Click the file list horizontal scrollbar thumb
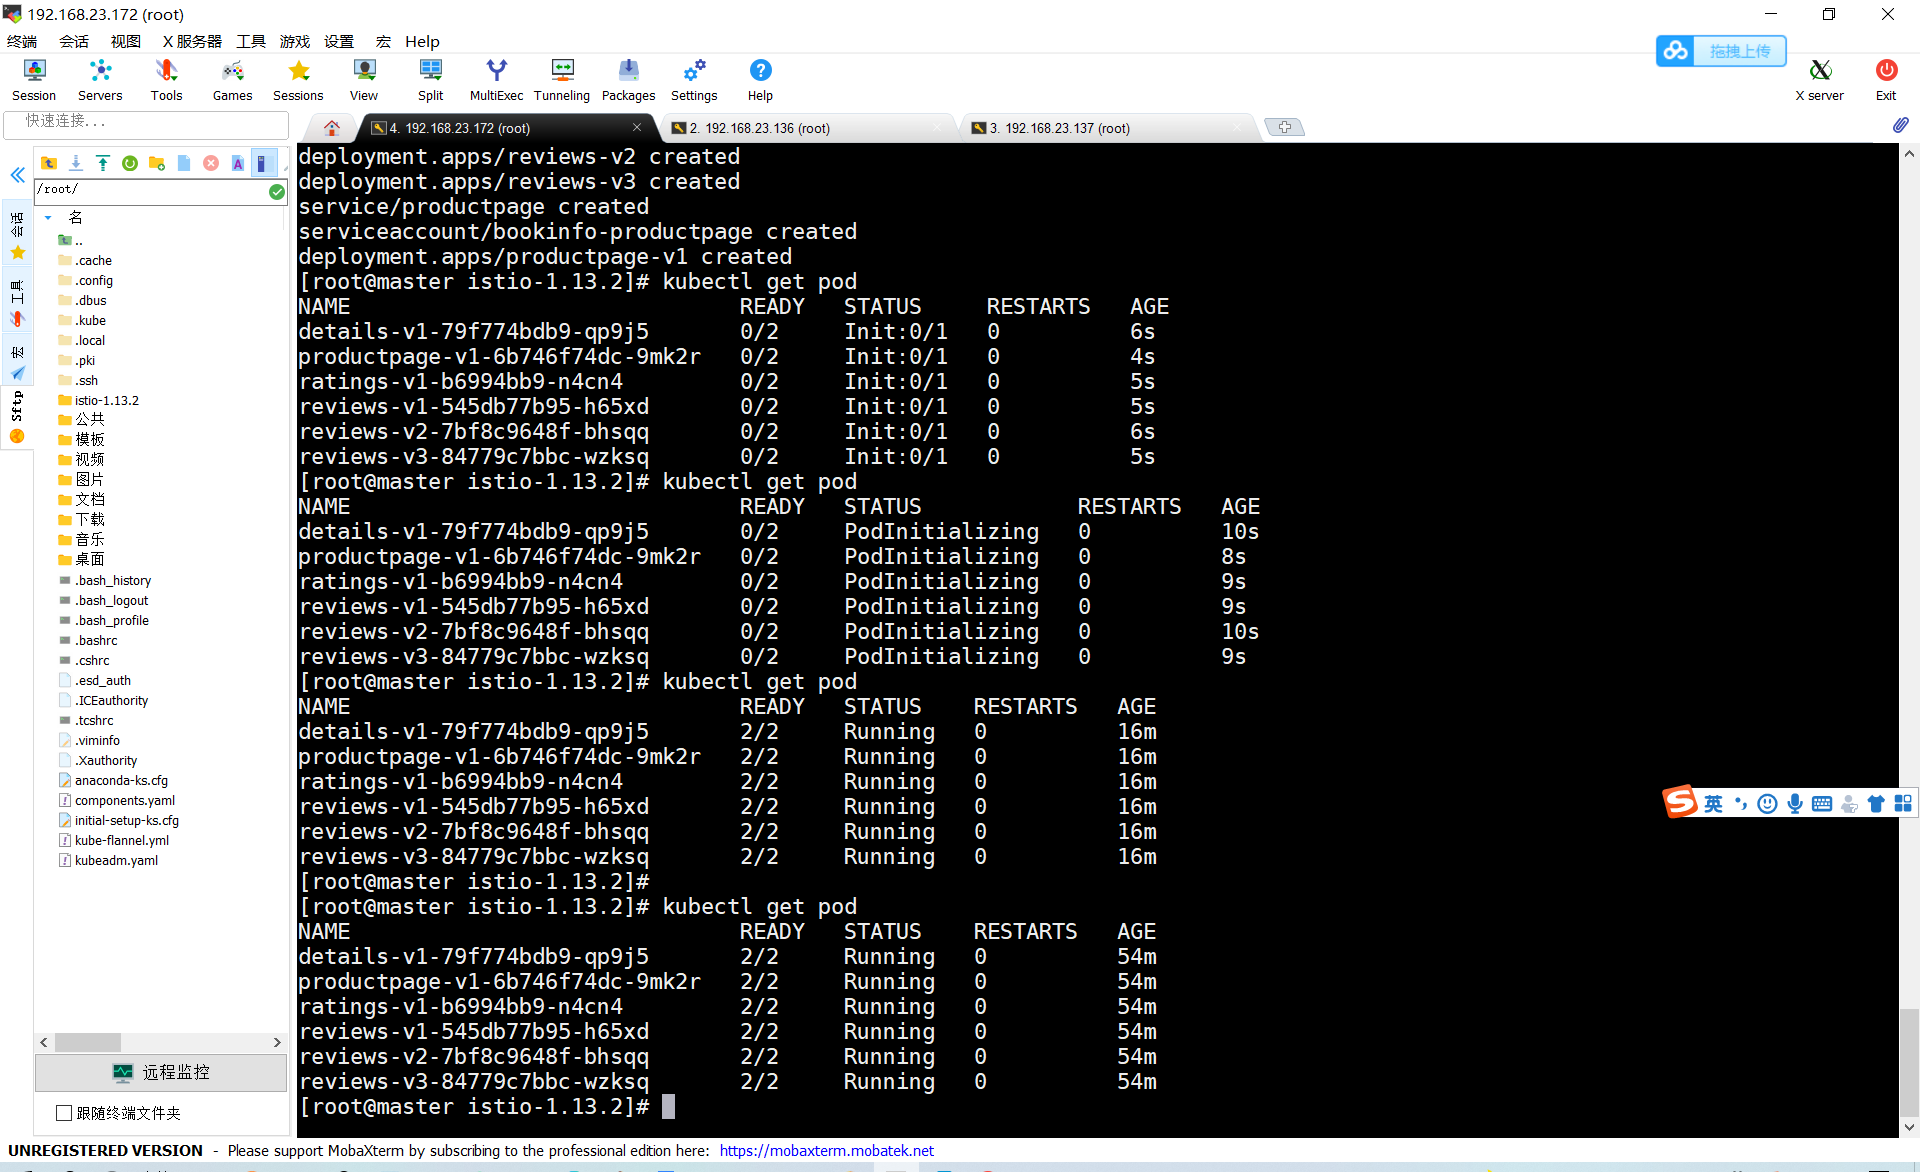 pyautogui.click(x=88, y=1042)
